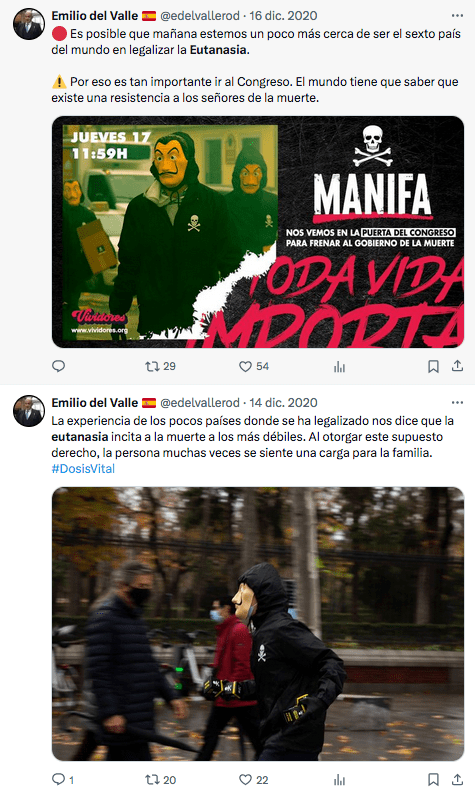View analytics of the 16 dic. tweet

(x=339, y=367)
